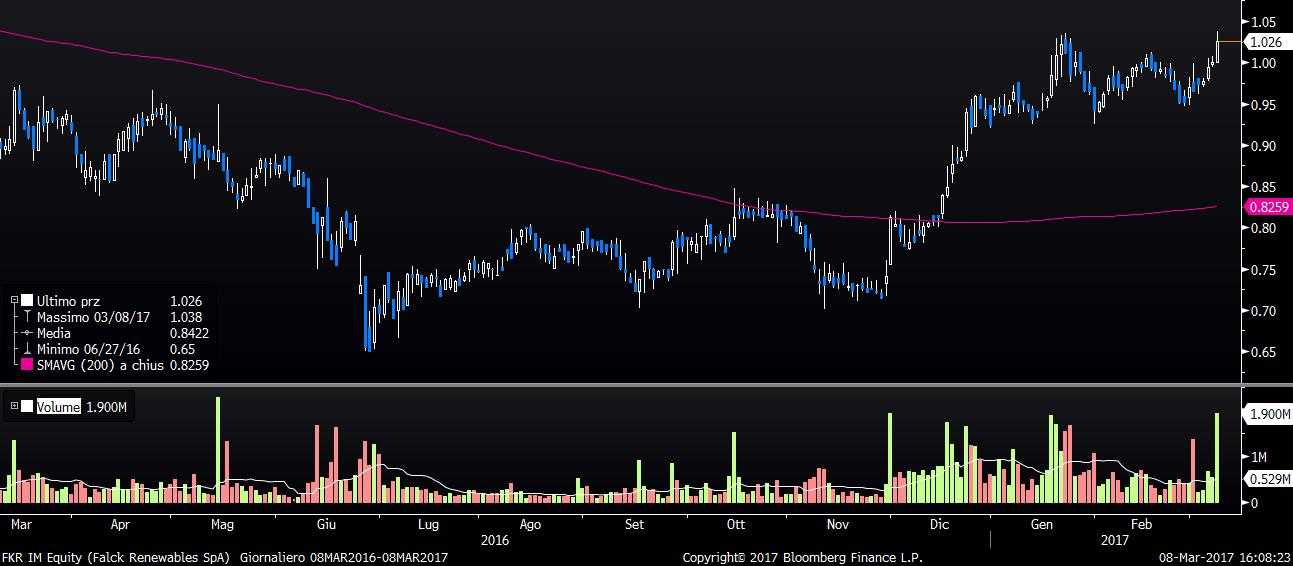
Task: Click the Massimo high marker icon
Action: click(27, 317)
